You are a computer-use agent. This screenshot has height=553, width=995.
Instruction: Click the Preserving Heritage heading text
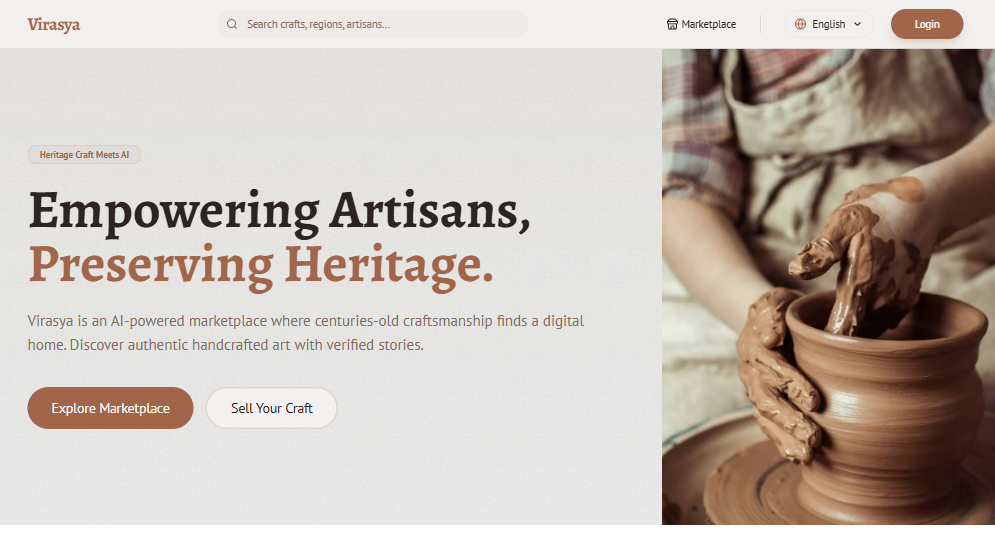[x=261, y=265]
